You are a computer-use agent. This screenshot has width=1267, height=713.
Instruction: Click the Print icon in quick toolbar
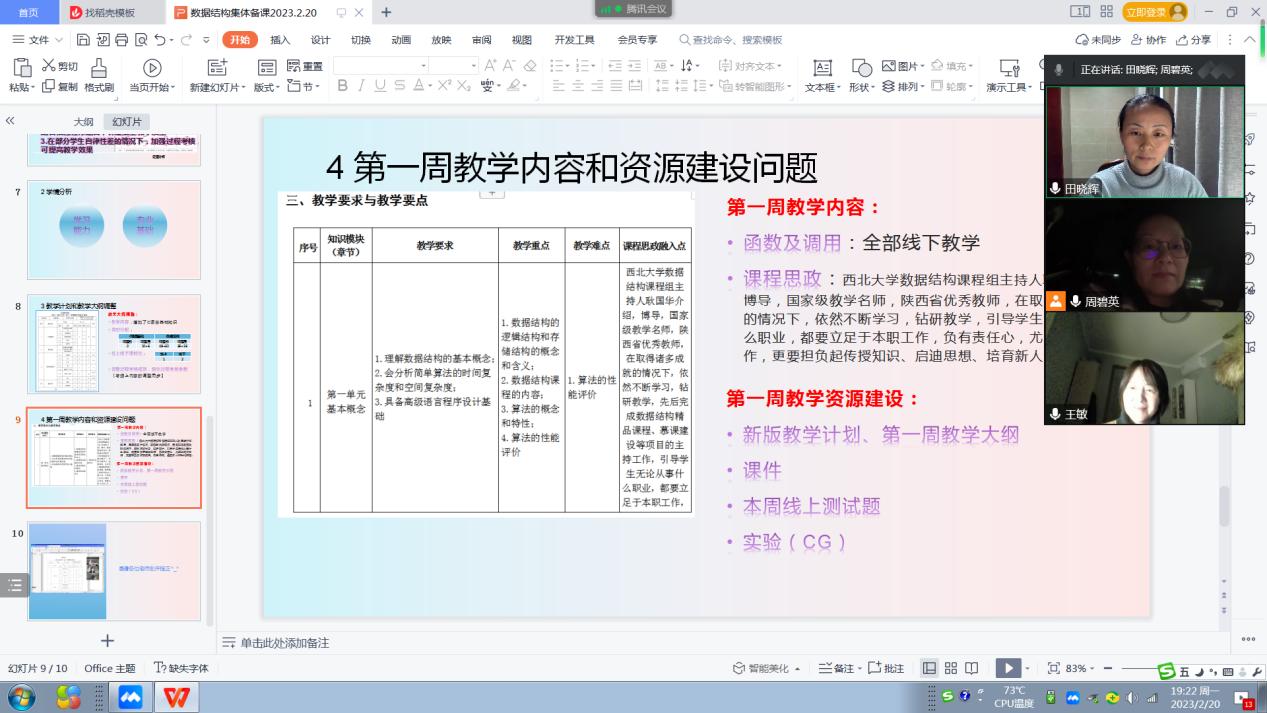(x=122, y=40)
